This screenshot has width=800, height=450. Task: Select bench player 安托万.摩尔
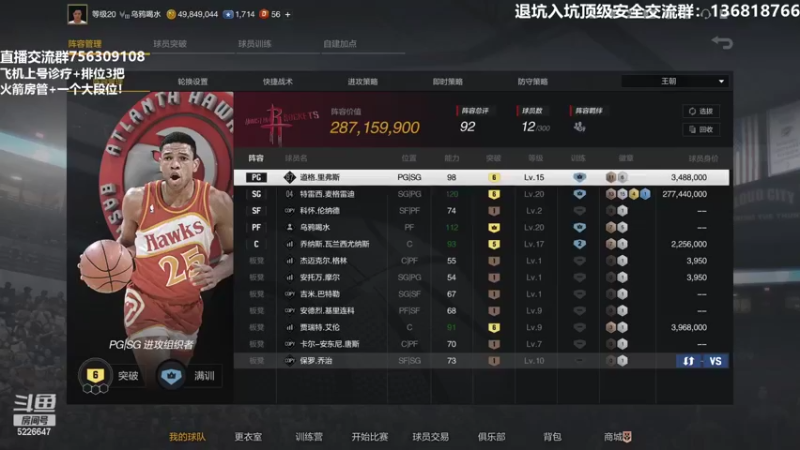click(481, 278)
